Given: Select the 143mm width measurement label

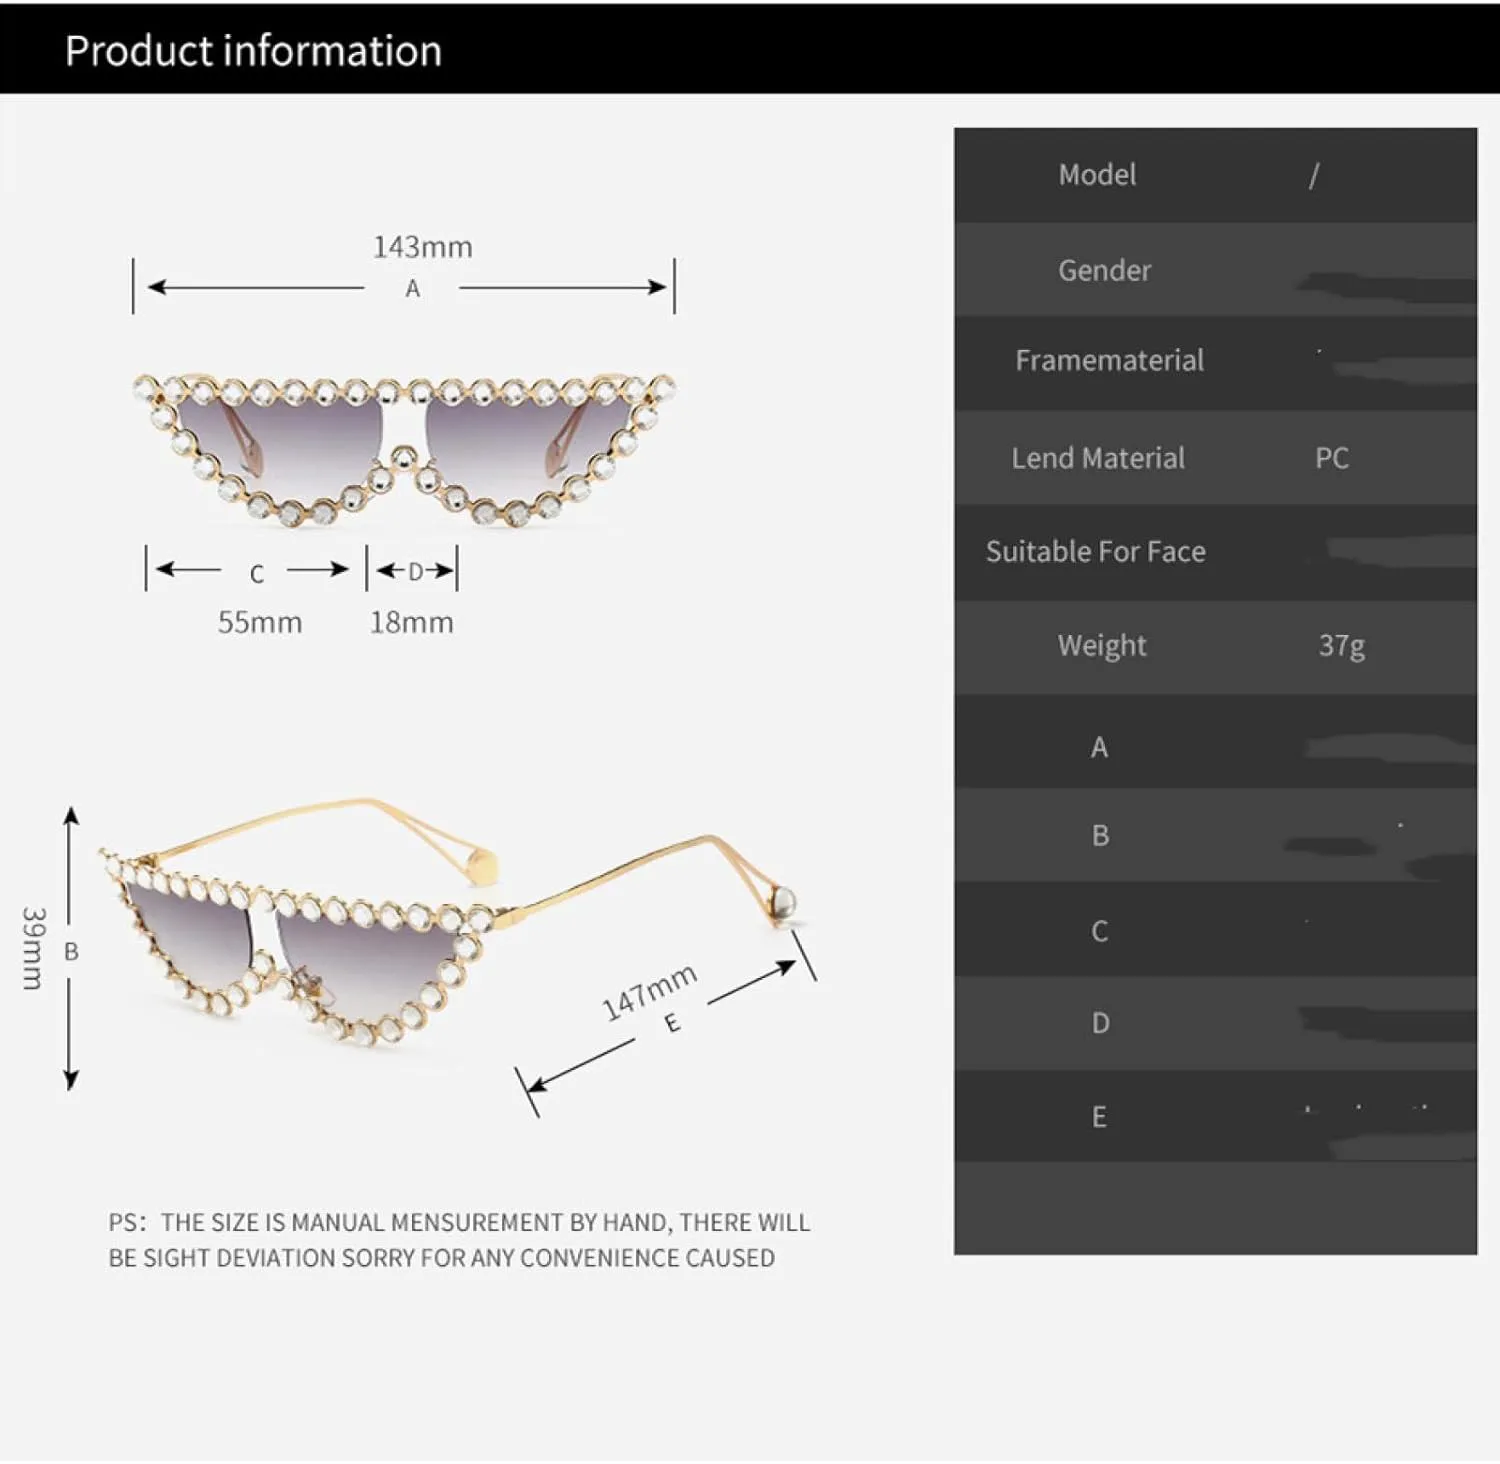Looking at the screenshot, I should pyautogui.click(x=422, y=247).
